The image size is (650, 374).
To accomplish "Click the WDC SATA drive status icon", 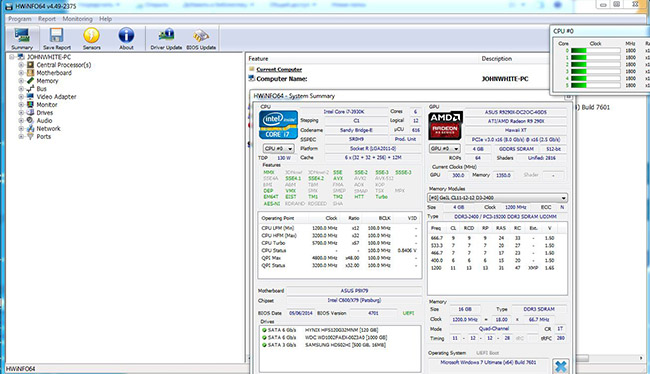I will click(264, 338).
